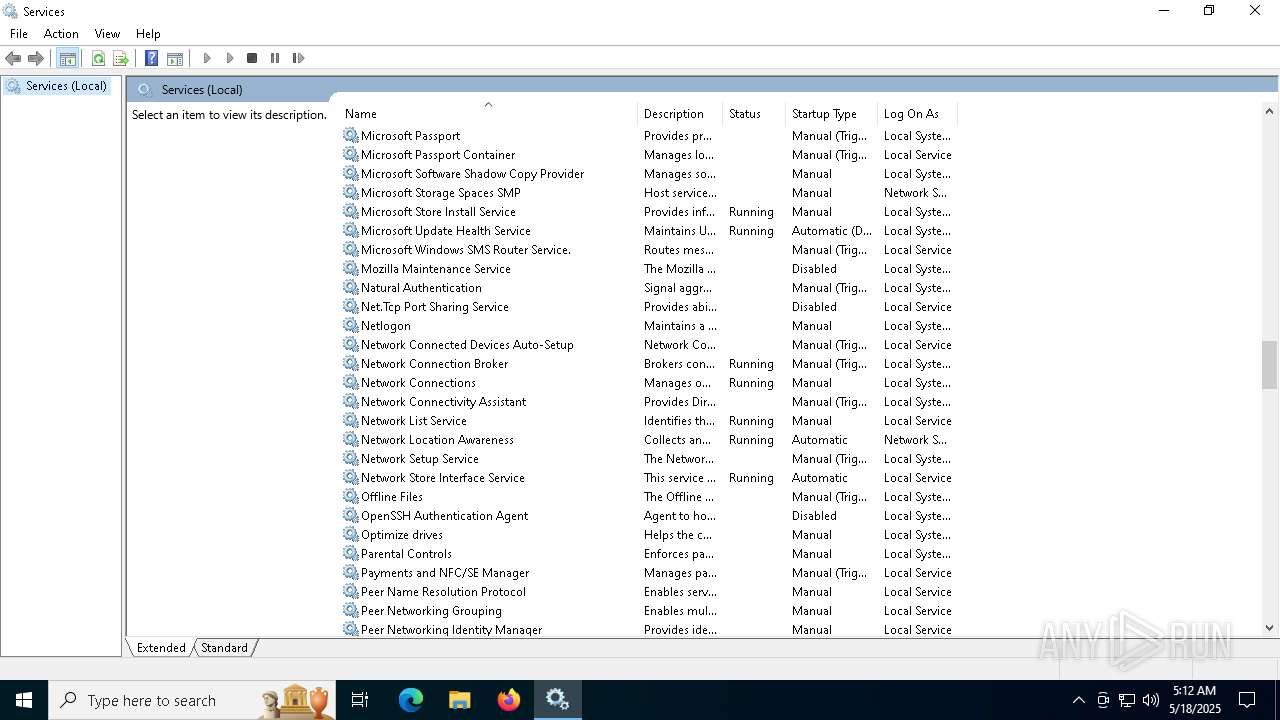Sort by the Log On As column header

coord(916,114)
